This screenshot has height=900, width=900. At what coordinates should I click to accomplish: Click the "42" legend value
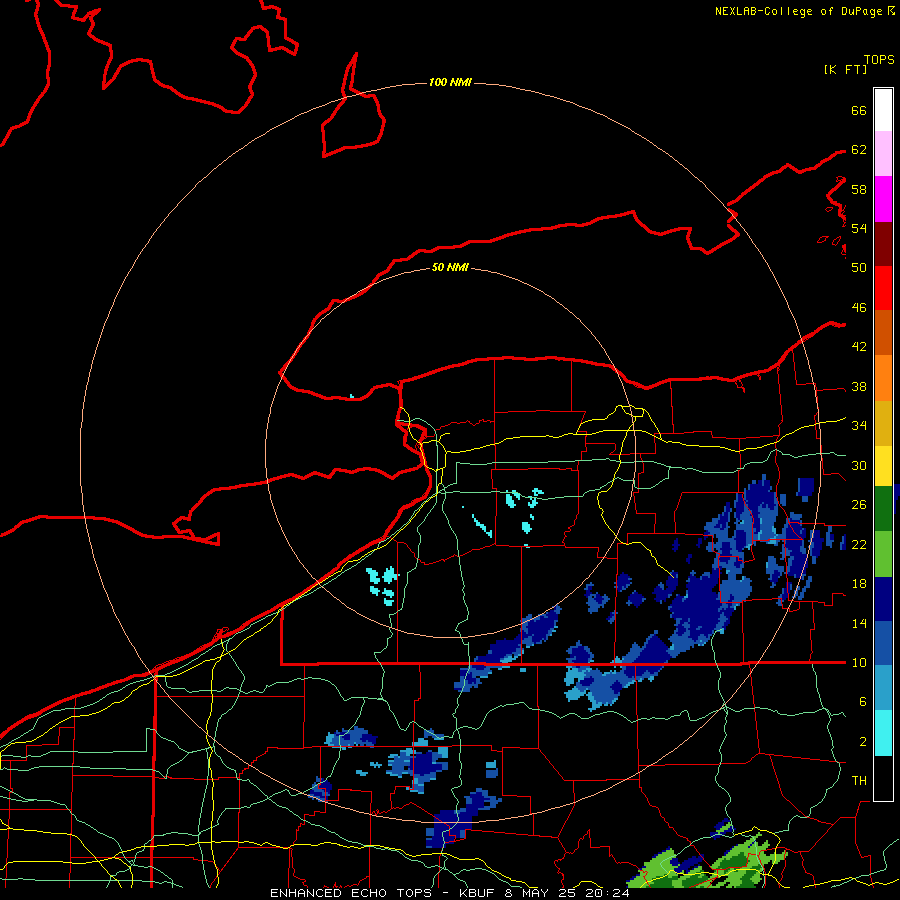coord(859,347)
